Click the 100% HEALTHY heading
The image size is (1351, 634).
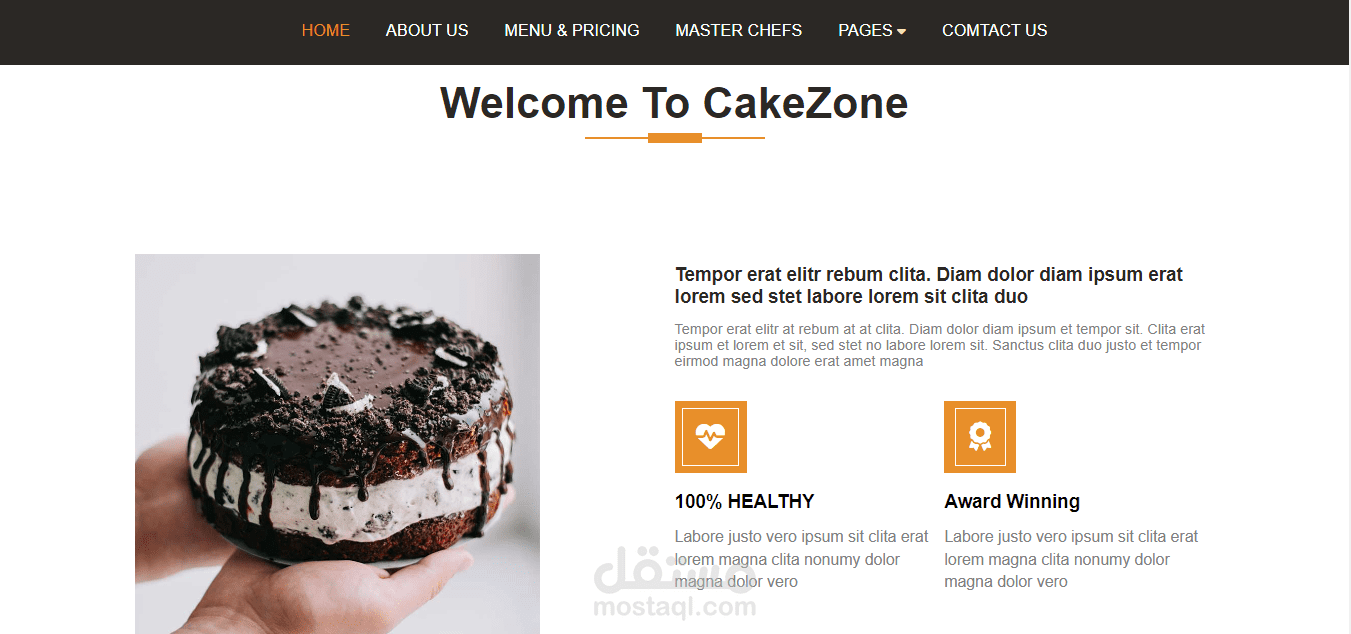[x=744, y=501]
